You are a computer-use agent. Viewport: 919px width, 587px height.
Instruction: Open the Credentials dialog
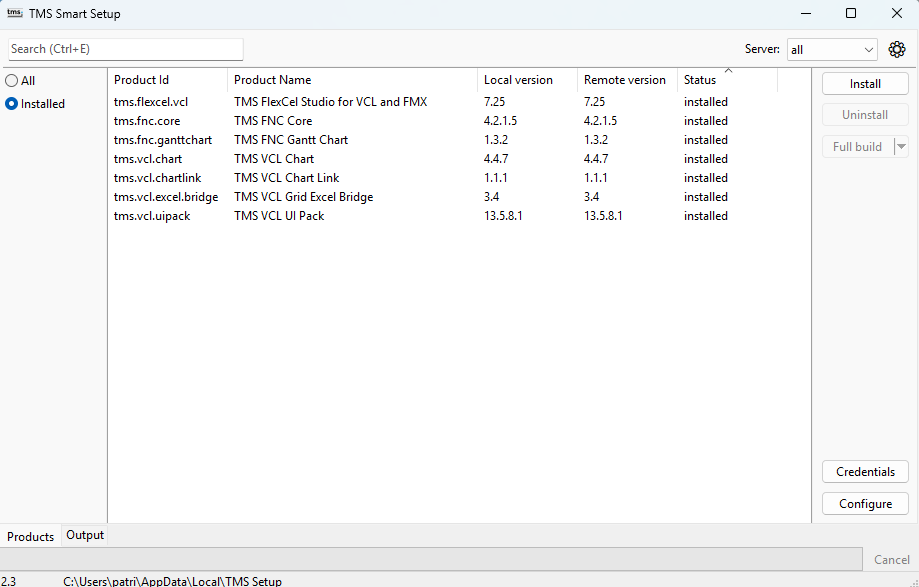pos(865,472)
